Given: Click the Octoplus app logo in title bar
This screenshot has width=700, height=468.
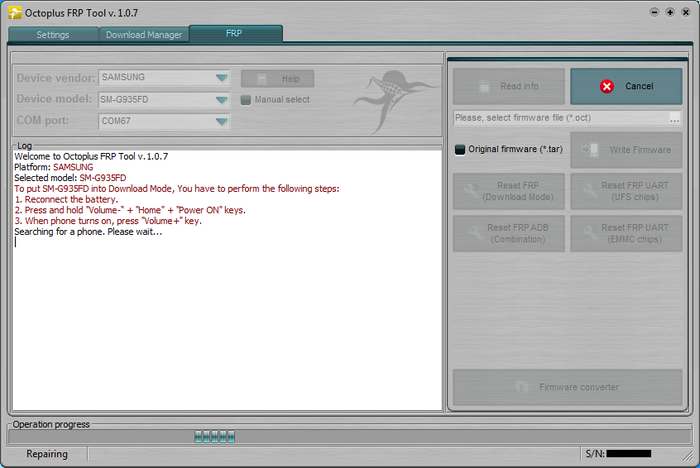Looking at the screenshot, I should [14, 12].
